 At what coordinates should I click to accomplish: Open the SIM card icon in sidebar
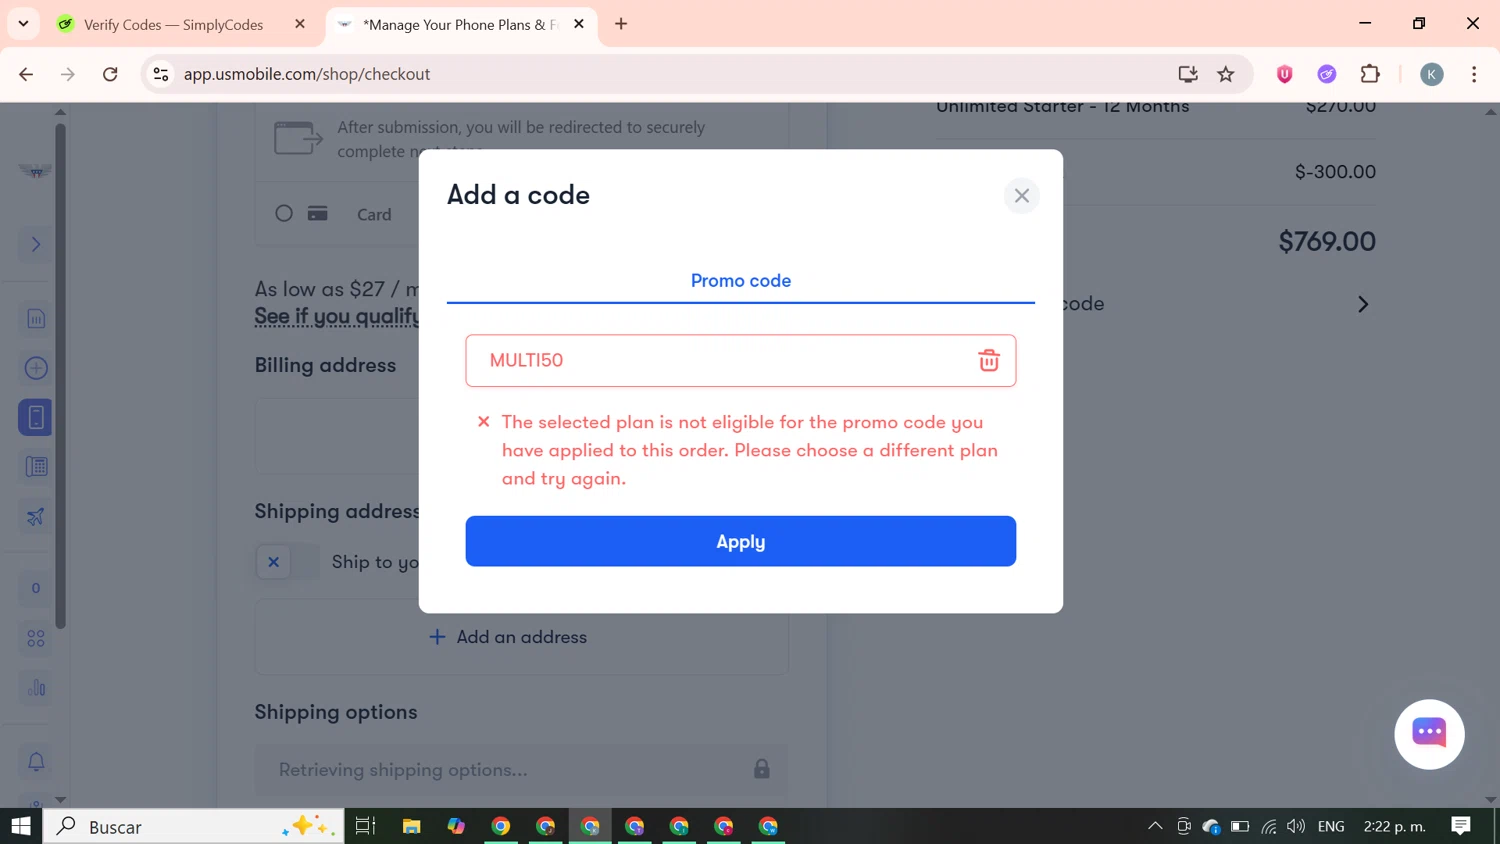(36, 319)
